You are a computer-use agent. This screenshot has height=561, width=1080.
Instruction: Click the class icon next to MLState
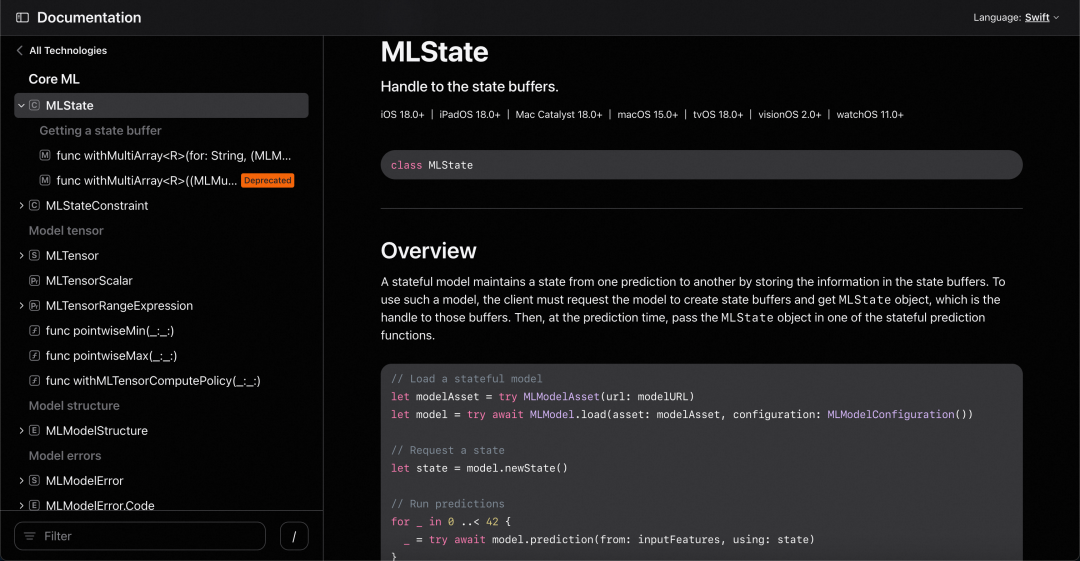[x=34, y=105]
